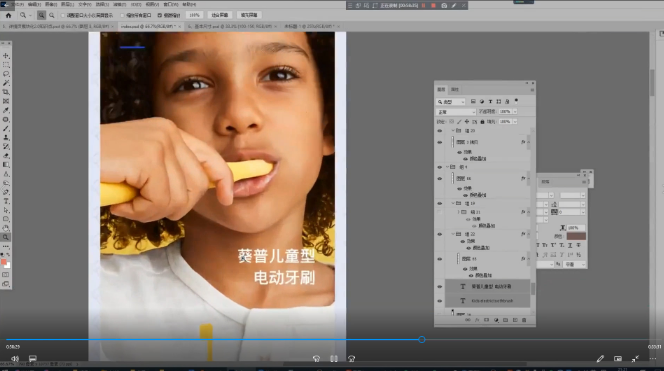
Task: Select the Eyedropper tool
Action: point(6,110)
